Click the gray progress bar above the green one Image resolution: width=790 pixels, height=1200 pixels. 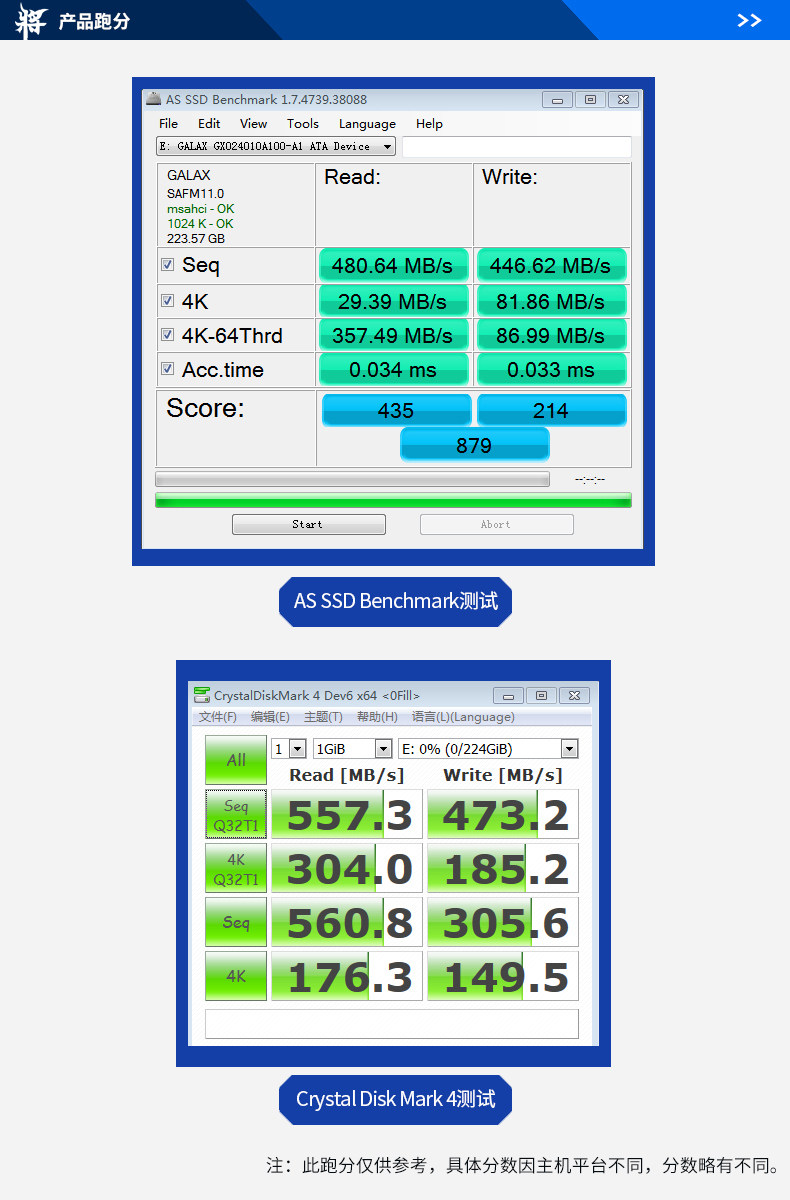point(352,479)
